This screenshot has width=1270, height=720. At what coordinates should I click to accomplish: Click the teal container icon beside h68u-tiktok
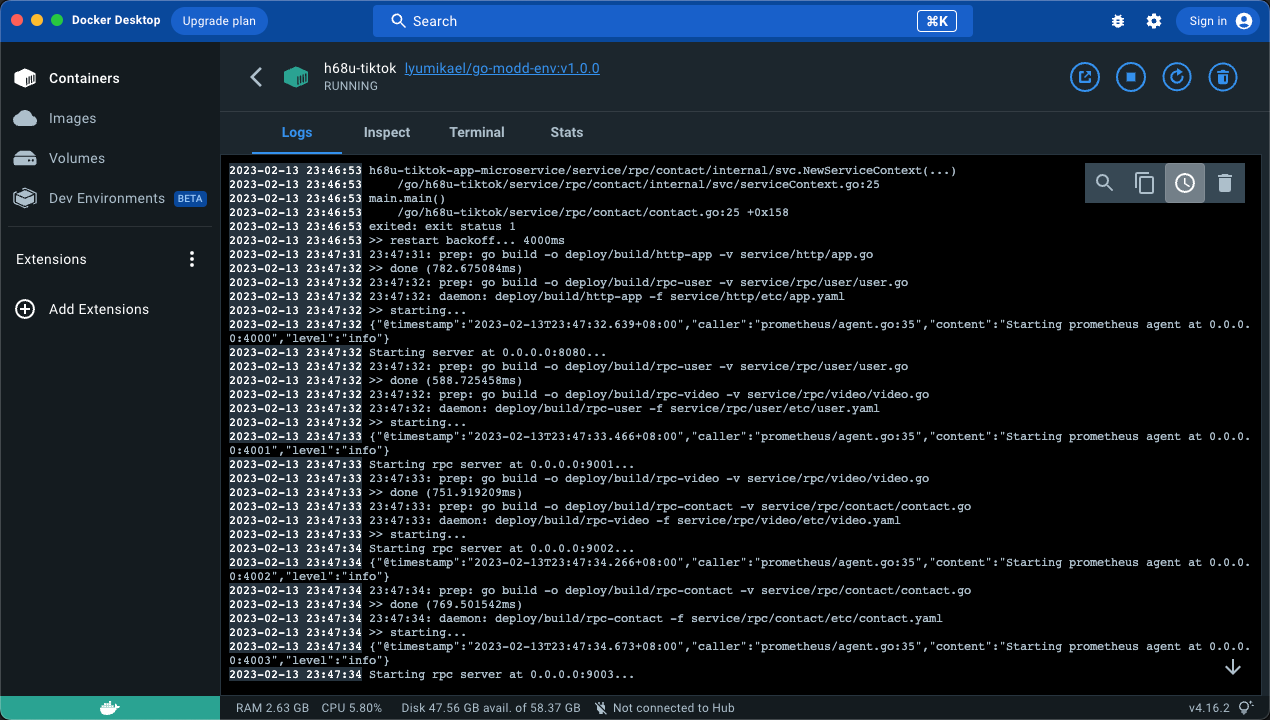(296, 77)
